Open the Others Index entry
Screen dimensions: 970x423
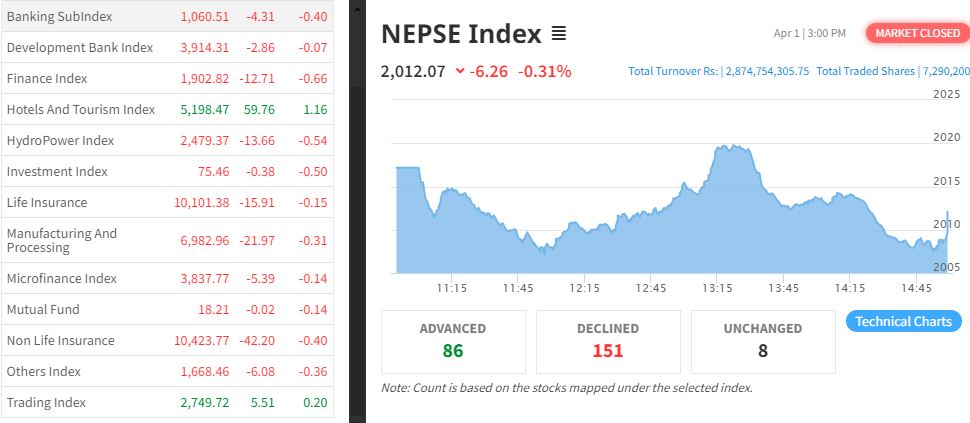[44, 372]
